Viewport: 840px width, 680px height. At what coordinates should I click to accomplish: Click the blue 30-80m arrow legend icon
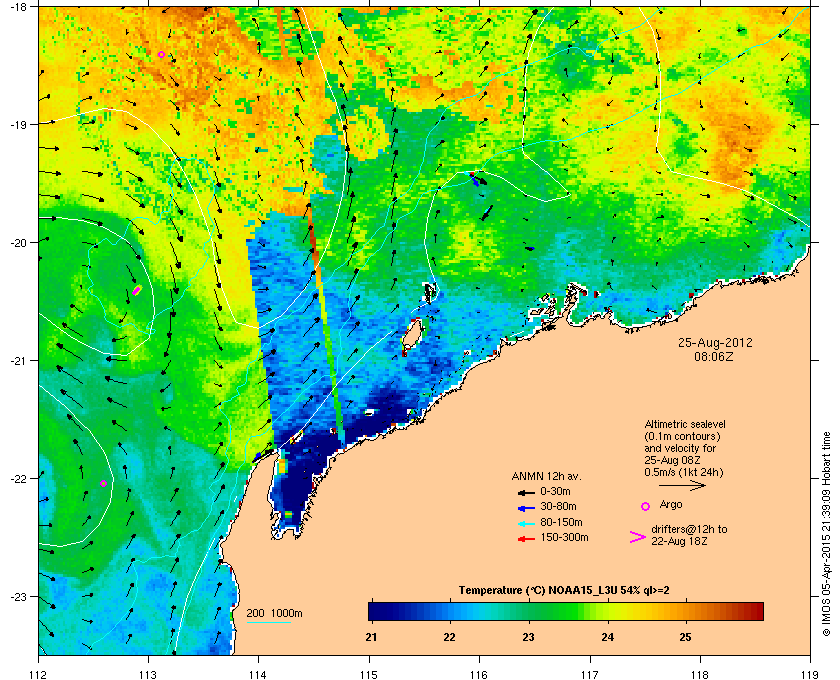point(526,508)
